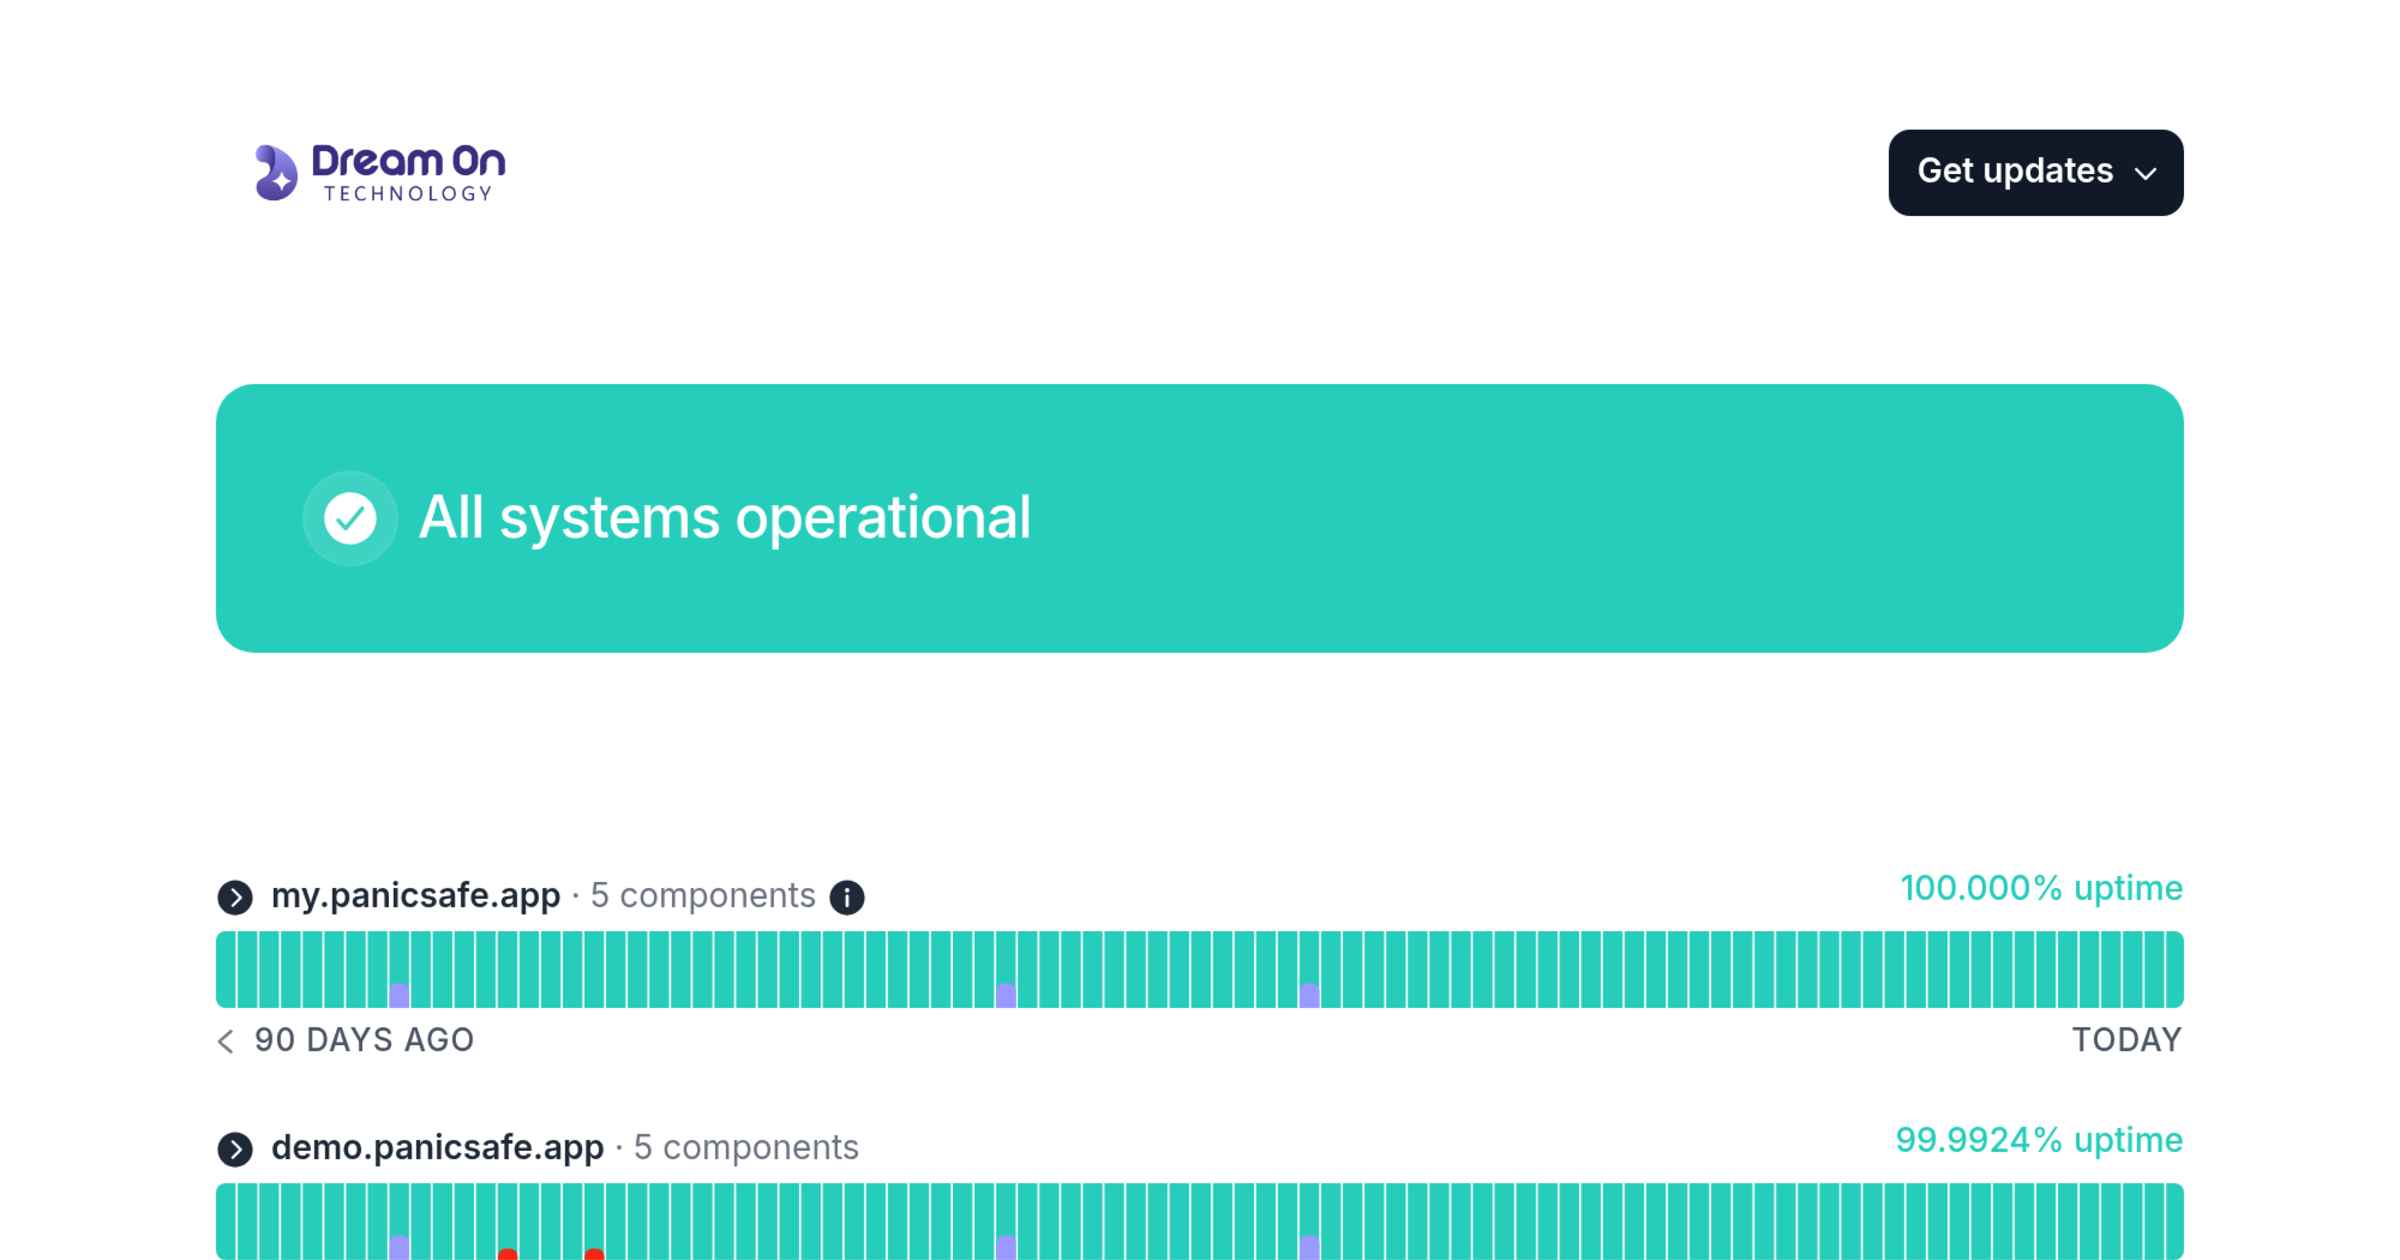
Task: Click the 90 DAYS AGO label
Action: (364, 1040)
